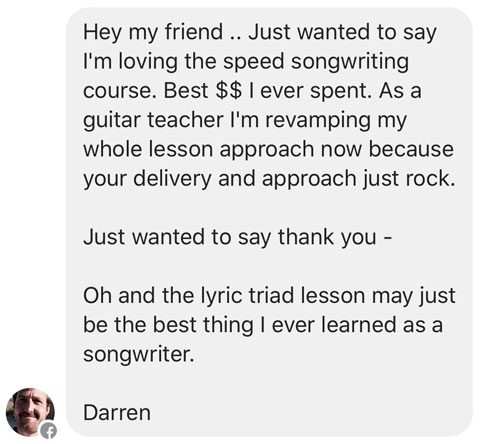The width and height of the screenshot is (480, 444).
Task: Click the words 'ever learned as a'
Action: pos(357,325)
